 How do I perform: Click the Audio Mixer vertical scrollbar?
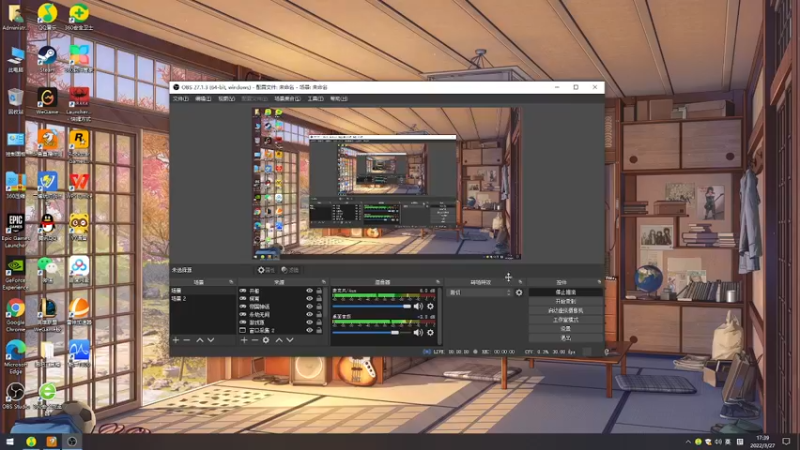[x=440, y=316]
